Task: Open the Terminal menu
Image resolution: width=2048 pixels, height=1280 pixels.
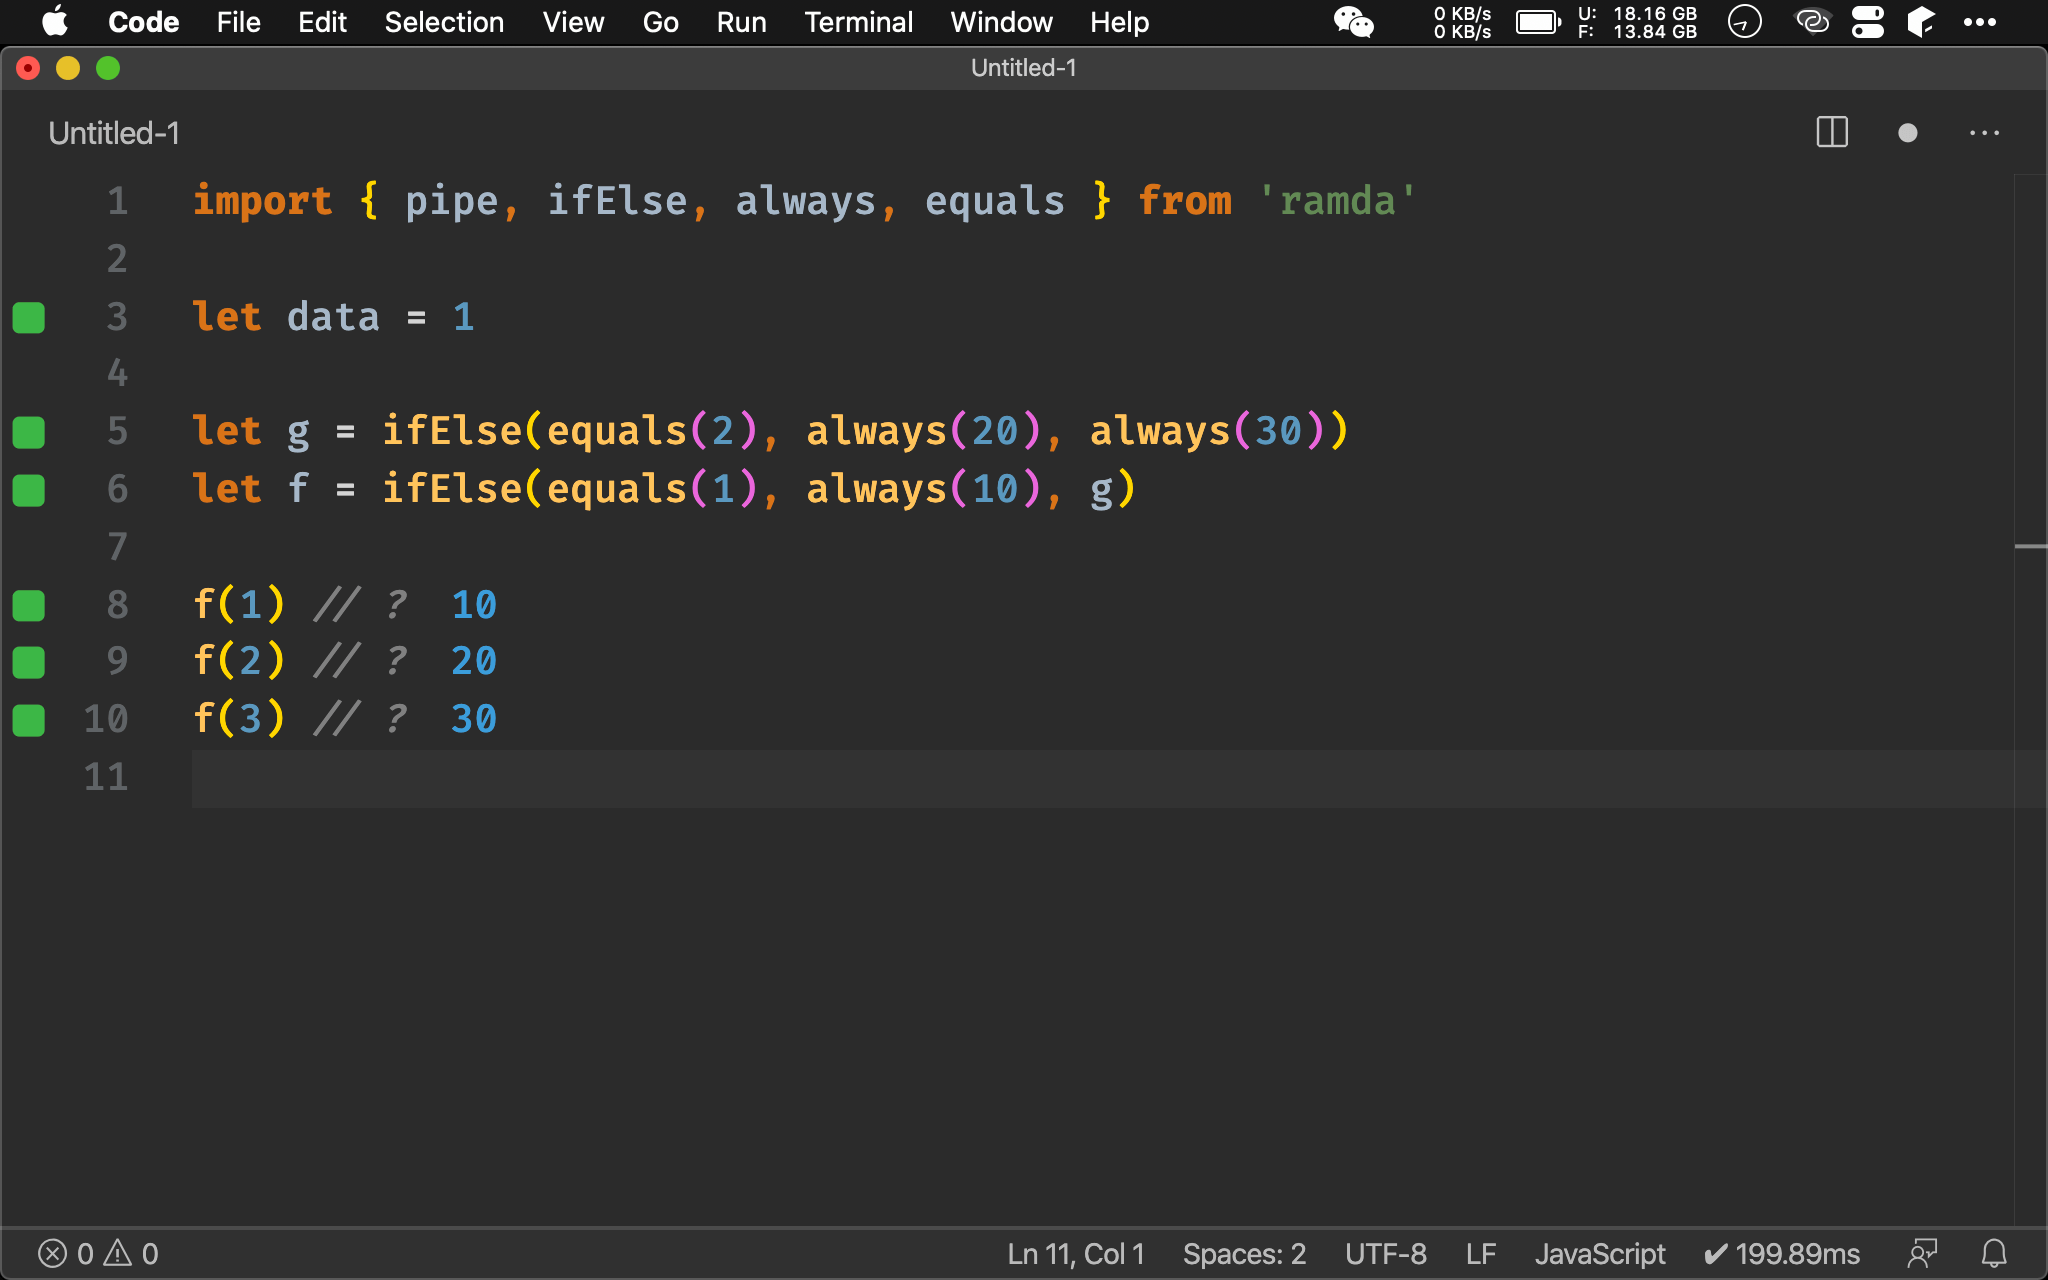Action: (857, 22)
